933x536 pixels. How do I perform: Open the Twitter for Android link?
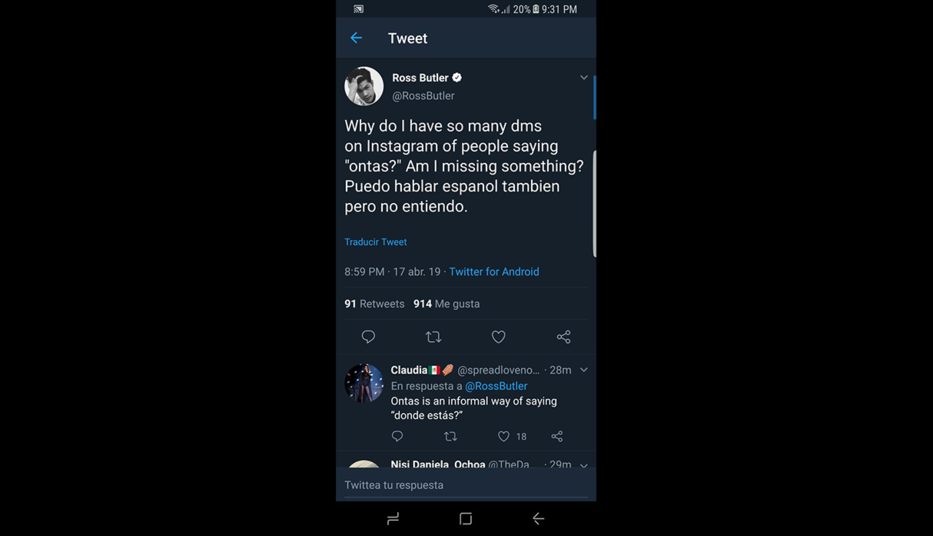click(x=494, y=272)
